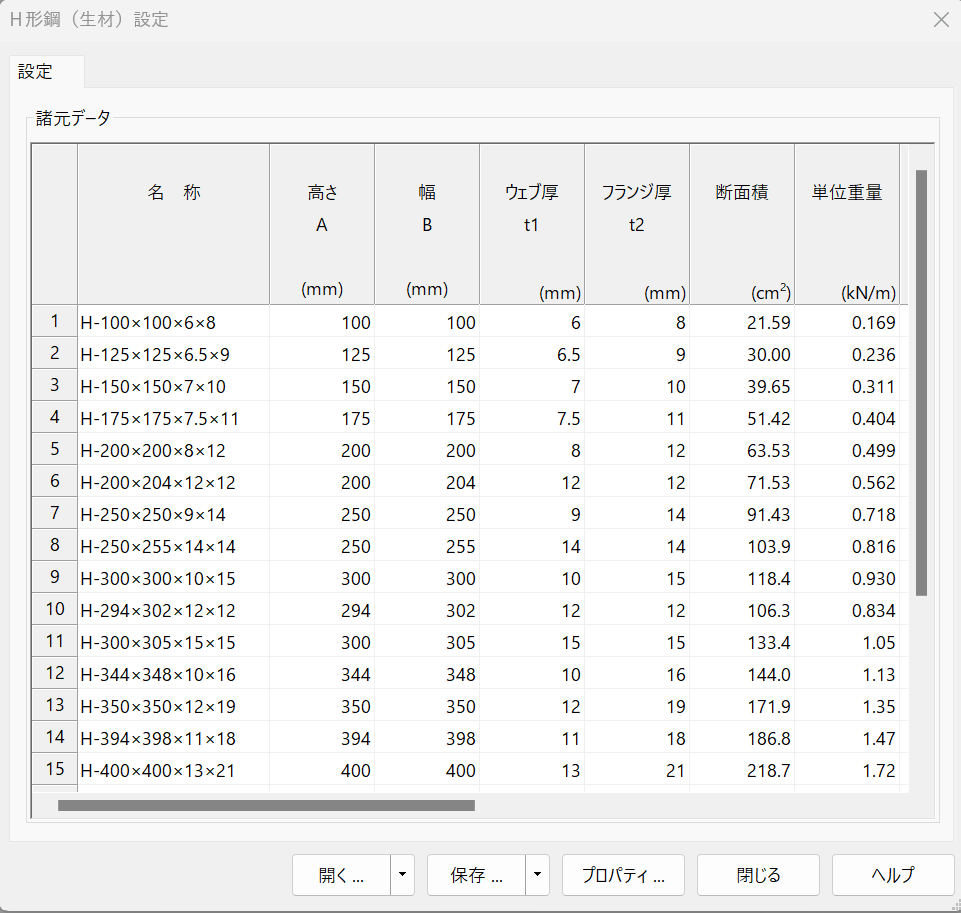The width and height of the screenshot is (961, 913).
Task: Click the 名称 column header
Action: click(173, 194)
